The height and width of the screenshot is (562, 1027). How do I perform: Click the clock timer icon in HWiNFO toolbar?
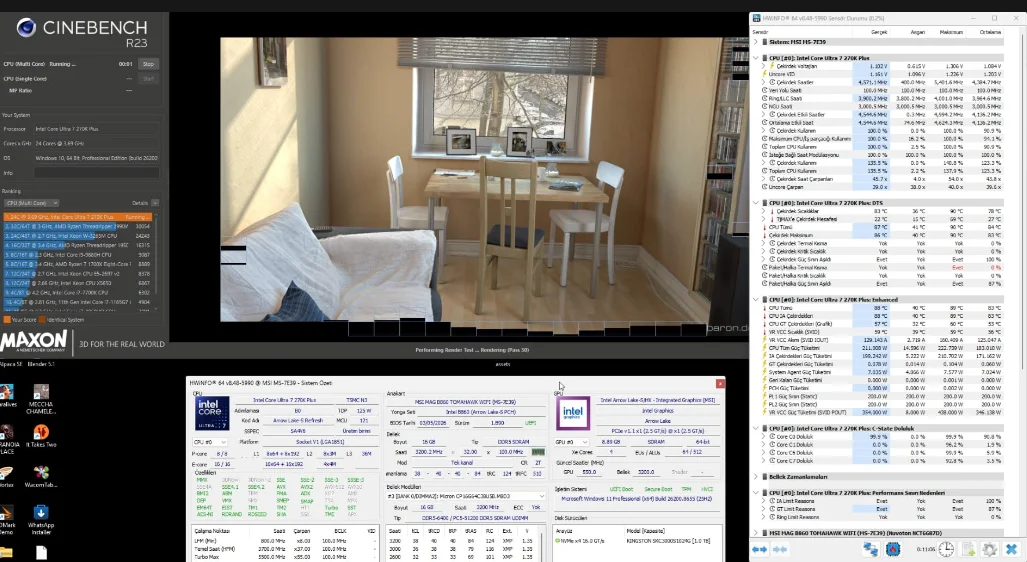(946, 549)
